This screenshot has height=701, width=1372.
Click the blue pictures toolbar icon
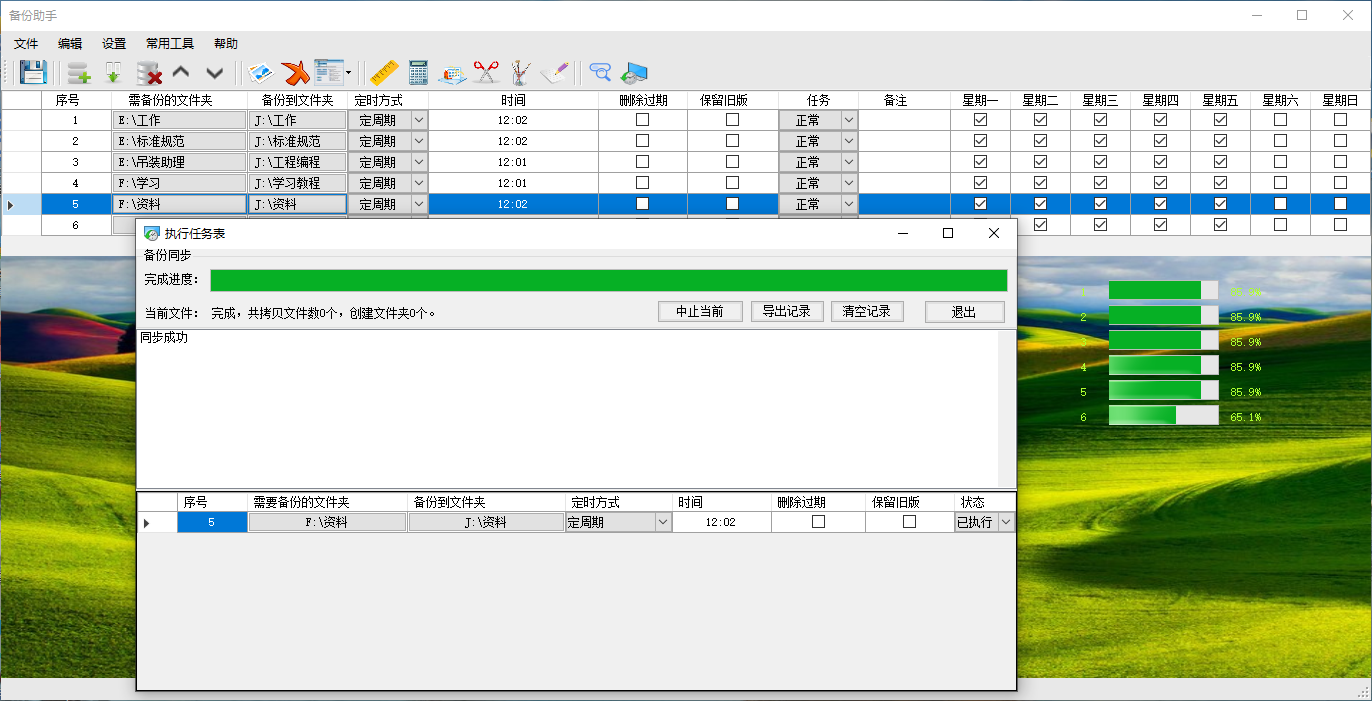pos(261,72)
